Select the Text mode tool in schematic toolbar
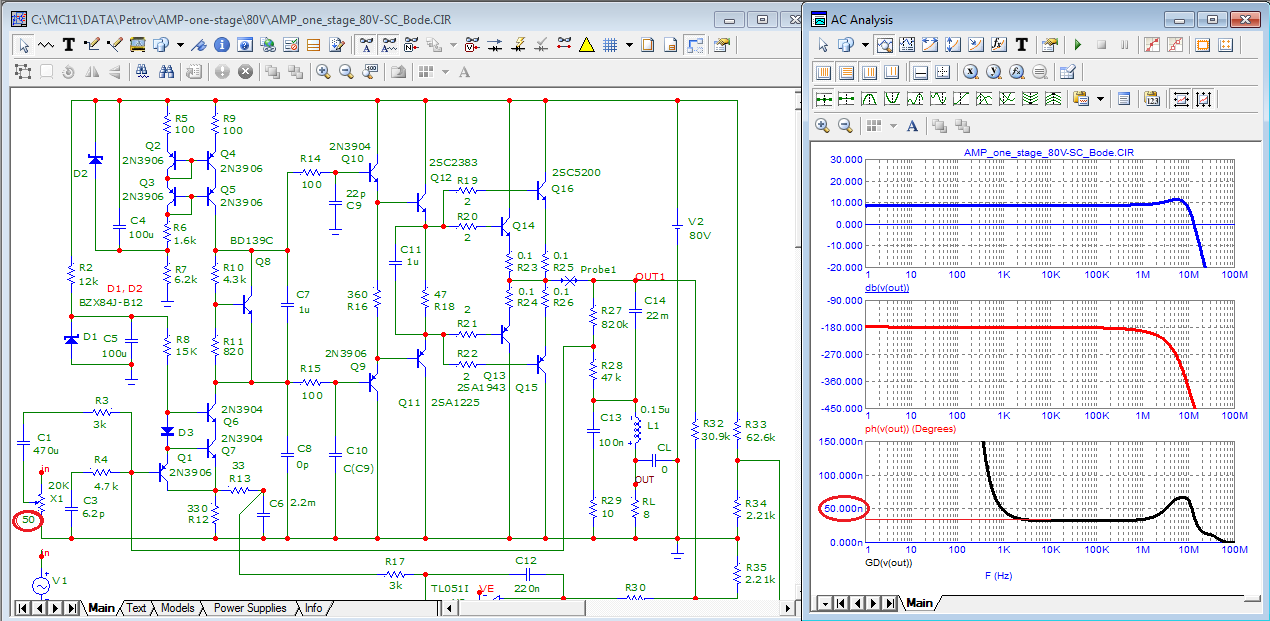This screenshot has height=621, width=1270. click(x=69, y=45)
